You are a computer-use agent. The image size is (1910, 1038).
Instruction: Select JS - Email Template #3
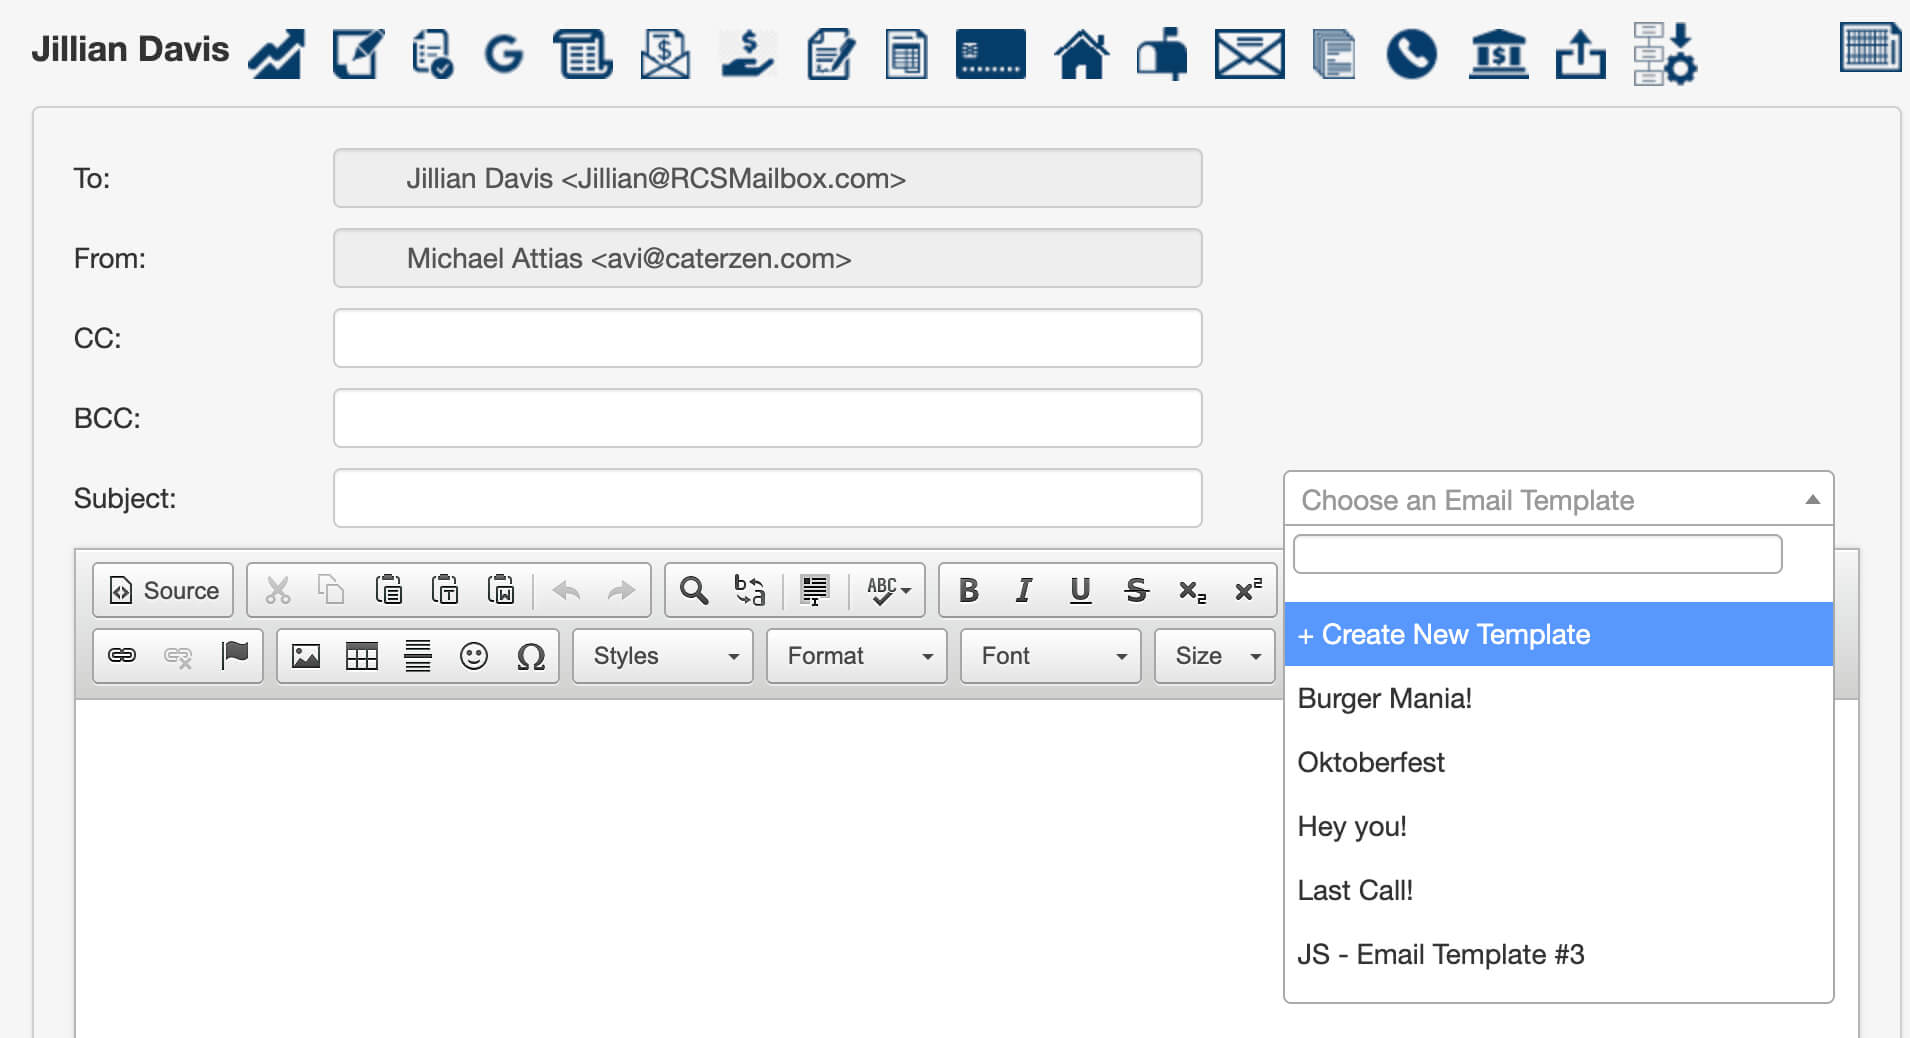[x=1558, y=954]
